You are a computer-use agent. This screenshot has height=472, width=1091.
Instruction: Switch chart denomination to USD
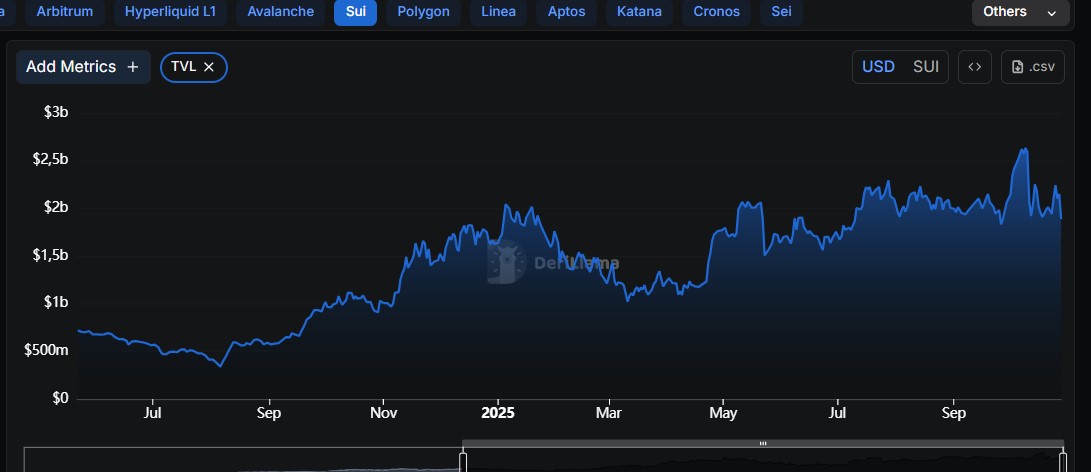click(x=878, y=67)
